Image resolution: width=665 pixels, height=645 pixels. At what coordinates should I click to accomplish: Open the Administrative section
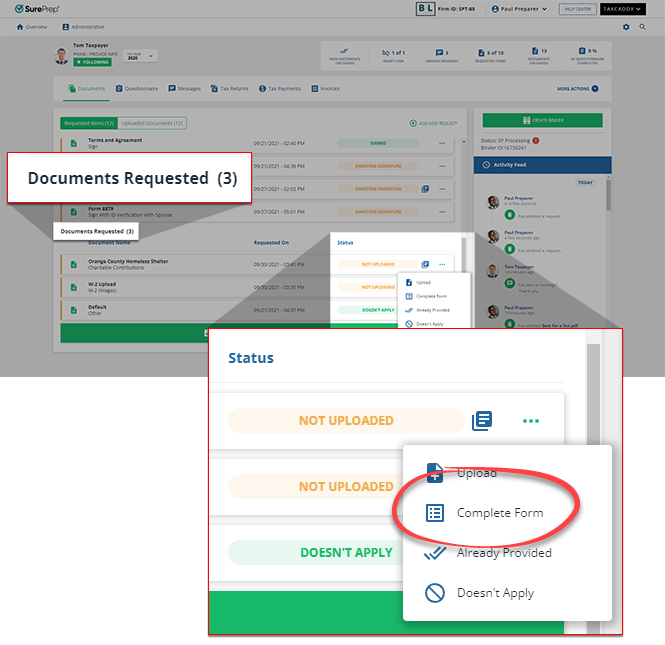(83, 27)
